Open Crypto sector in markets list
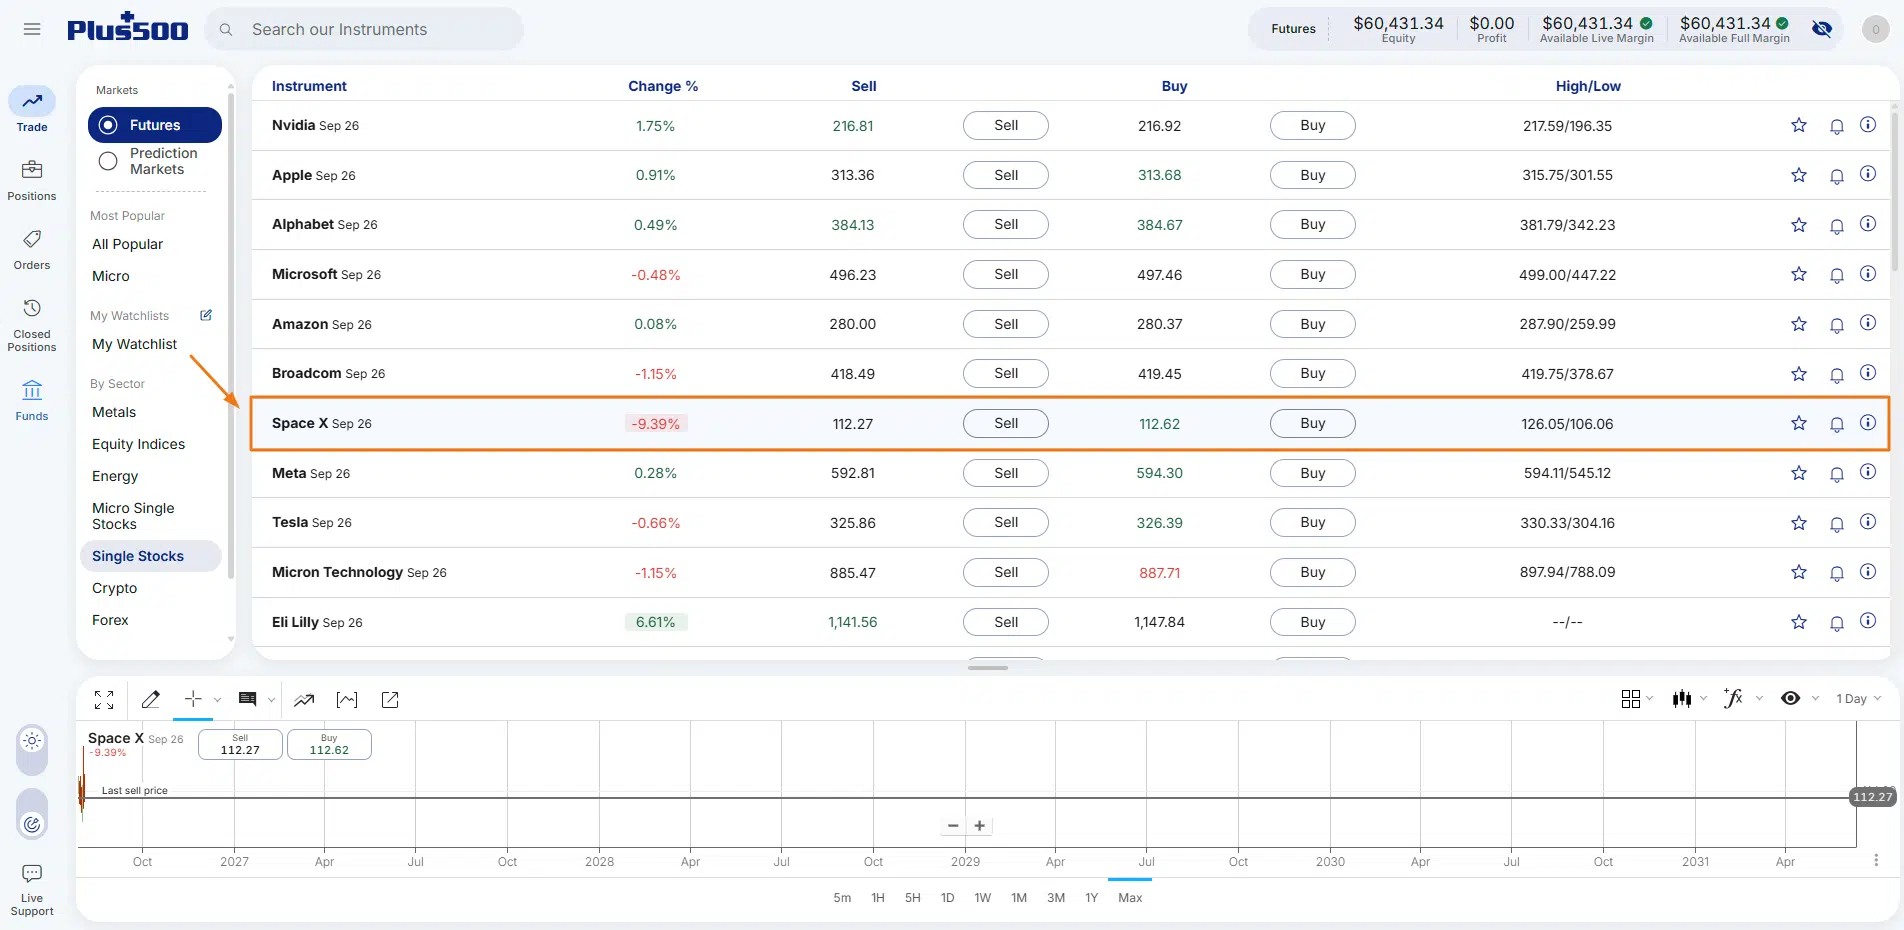Screen dimensions: 1904x930 [x=114, y=588]
